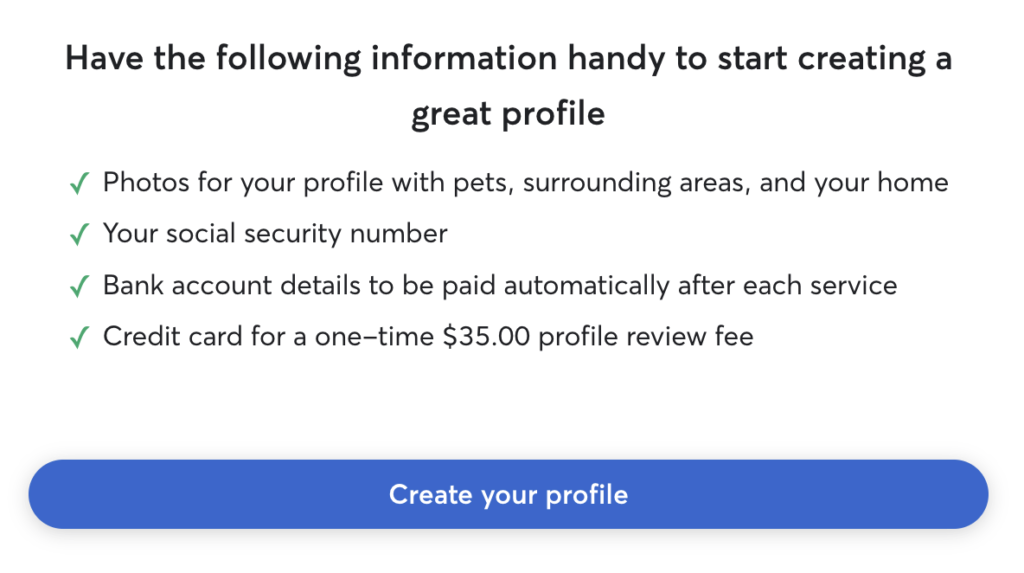Viewport: 1024px width, 573px height.
Task: Select the checkmark beside Bank account details
Action: [80, 286]
